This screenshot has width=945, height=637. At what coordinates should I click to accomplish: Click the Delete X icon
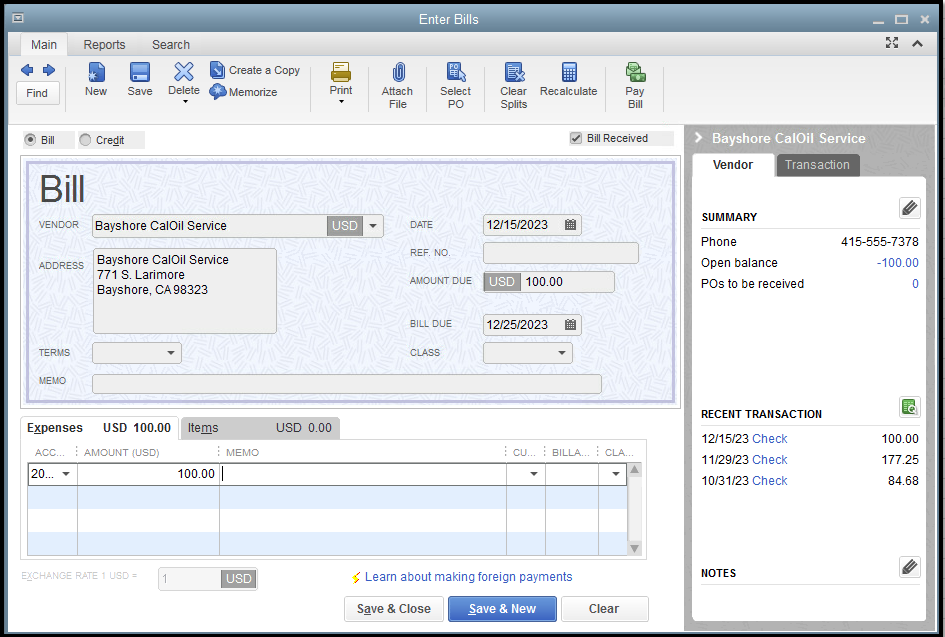(184, 72)
